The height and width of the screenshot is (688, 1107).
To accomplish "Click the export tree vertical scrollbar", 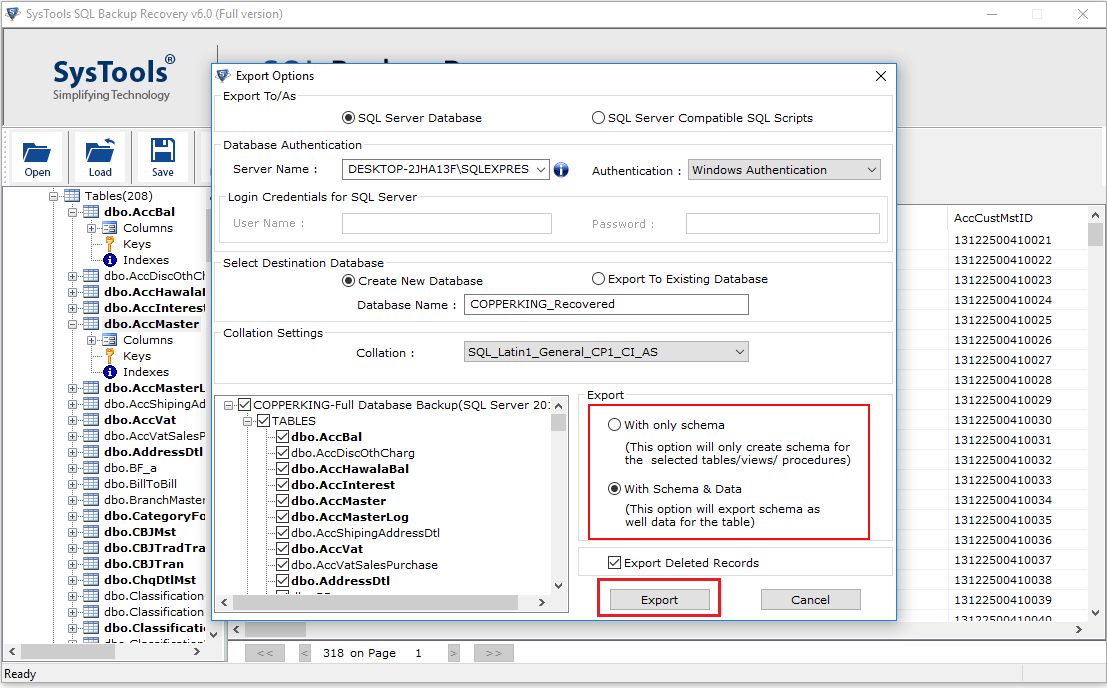I will [558, 497].
